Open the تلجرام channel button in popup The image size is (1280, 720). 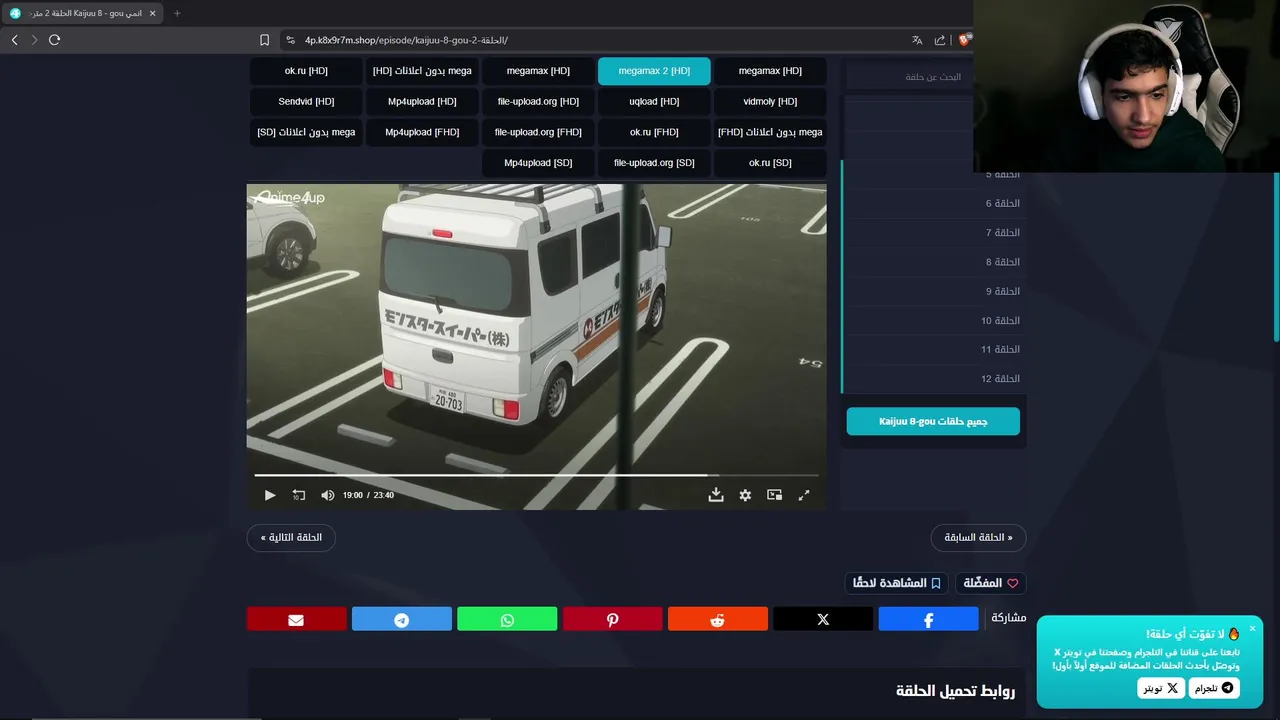tap(1214, 688)
